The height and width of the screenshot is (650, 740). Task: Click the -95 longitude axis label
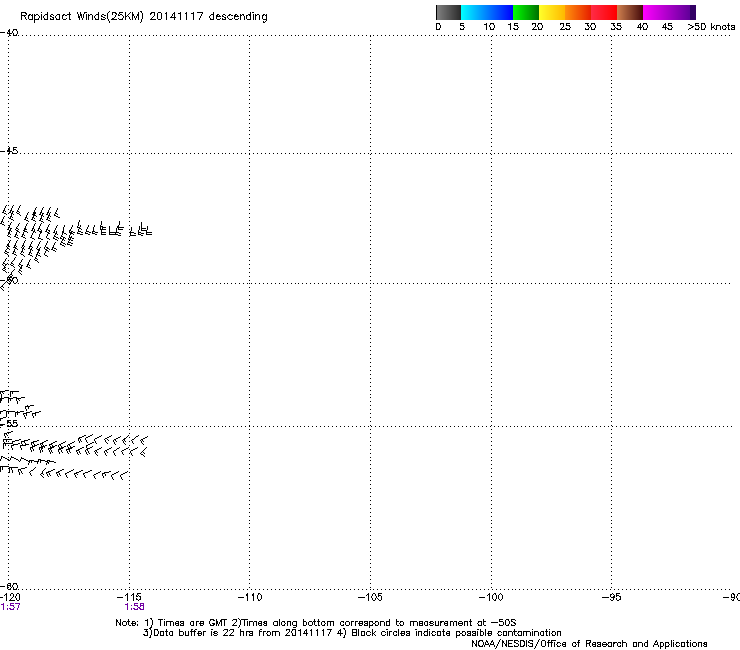pyautogui.click(x=612, y=597)
